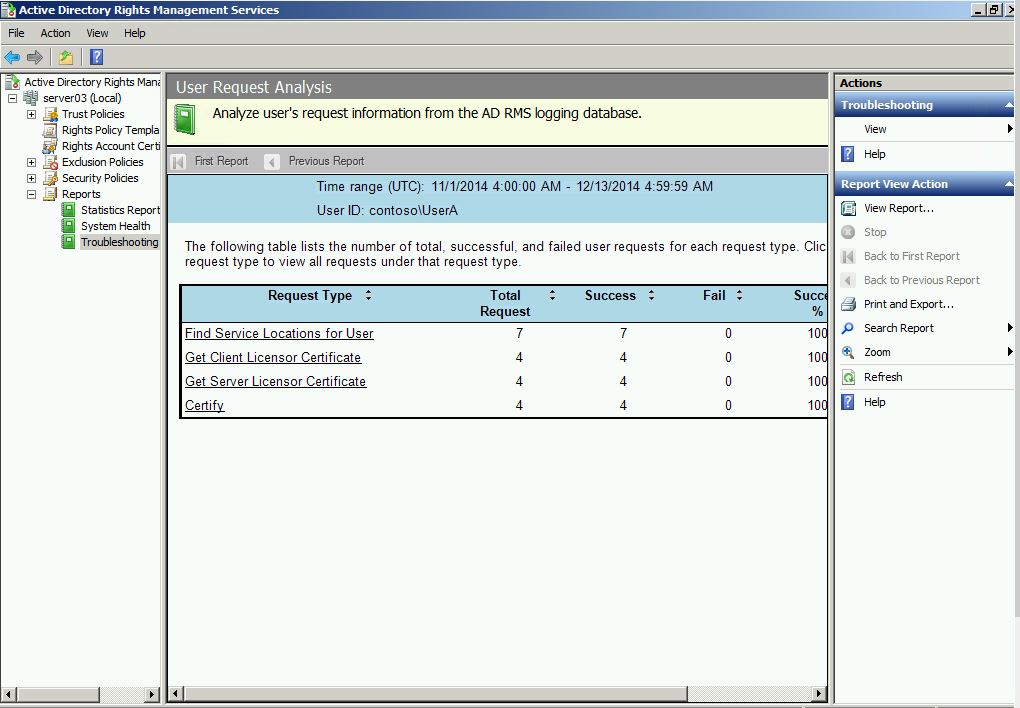This screenshot has height=708, width=1020.
Task: Click the Statistics Report green icon
Action: pos(68,210)
